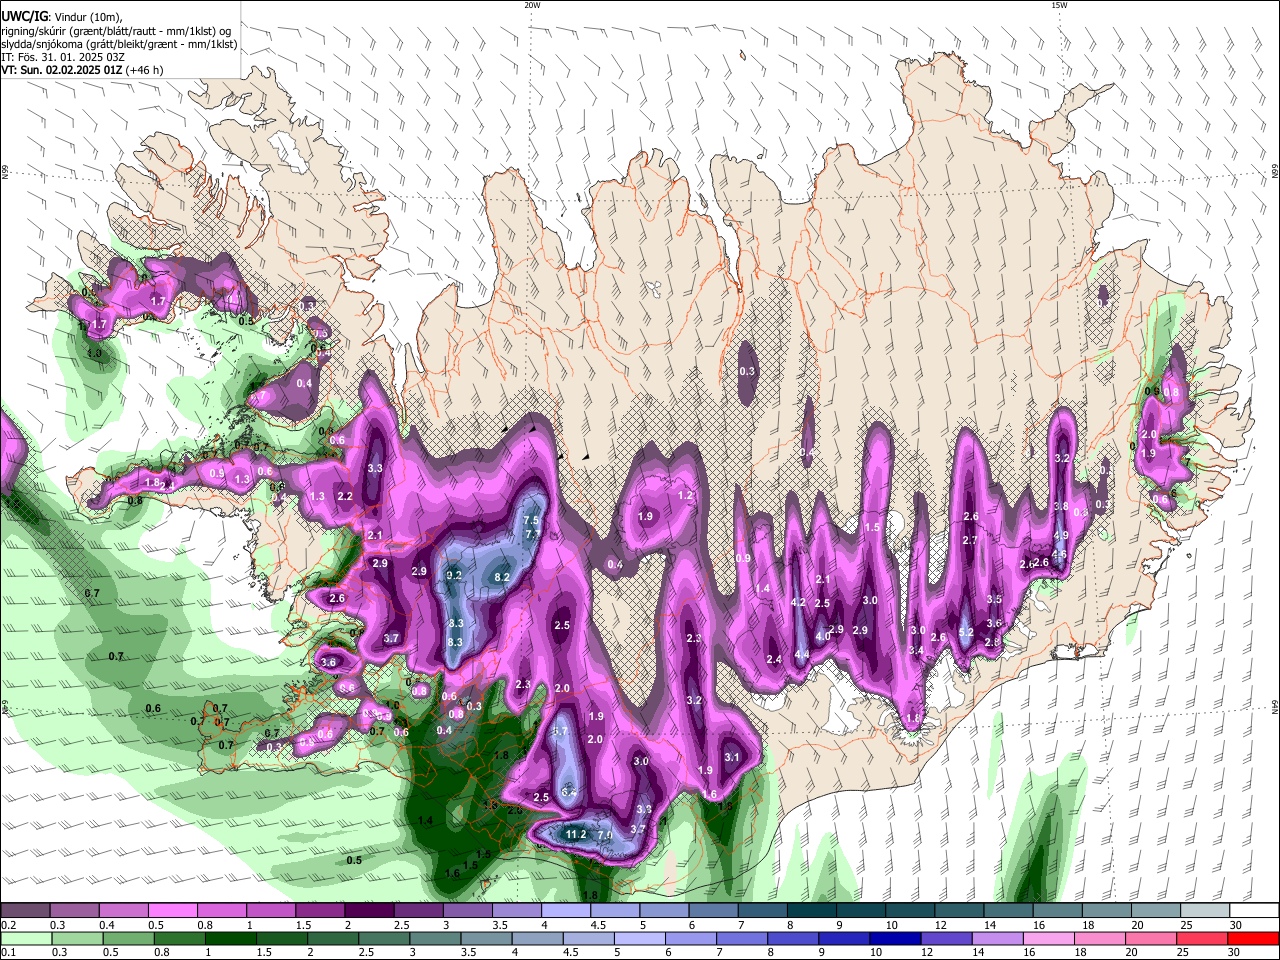Click the init time 'IT: Fös. 31. 01. 2025 03Z'
Screen dimensions: 1280x960
click(62, 57)
